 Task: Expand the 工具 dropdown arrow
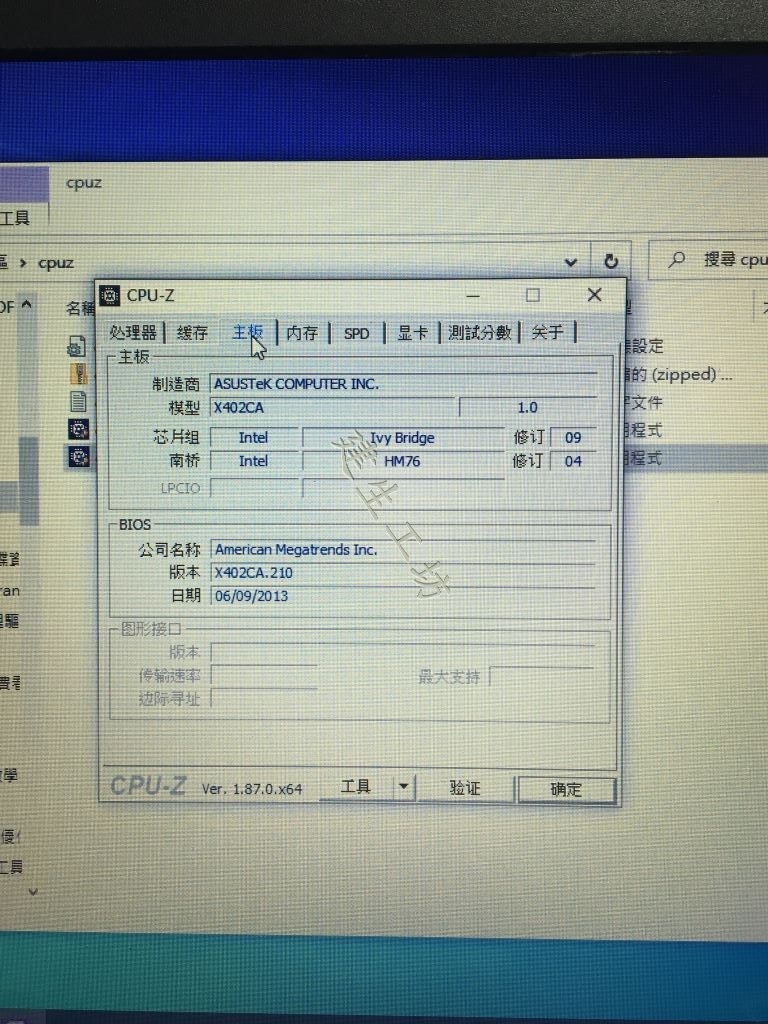point(404,787)
